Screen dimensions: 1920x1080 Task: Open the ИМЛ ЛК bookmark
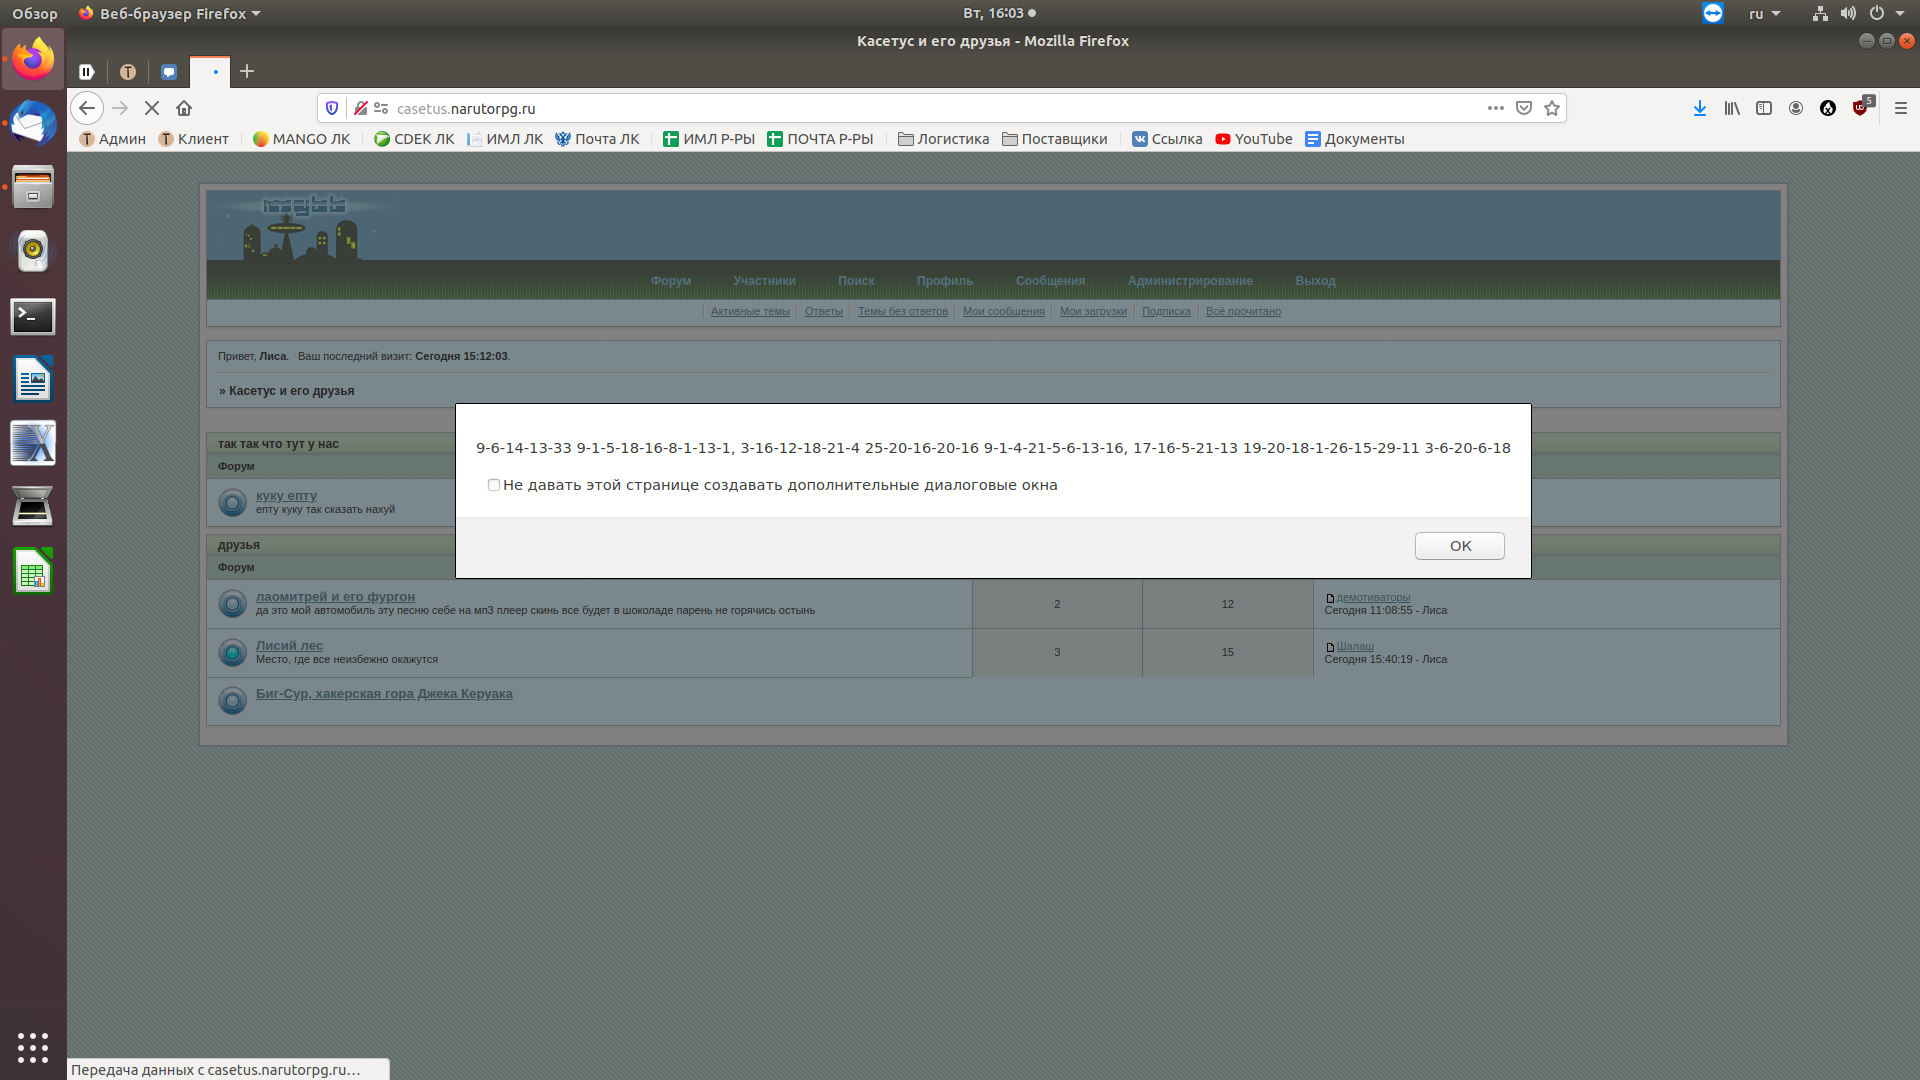(505, 139)
